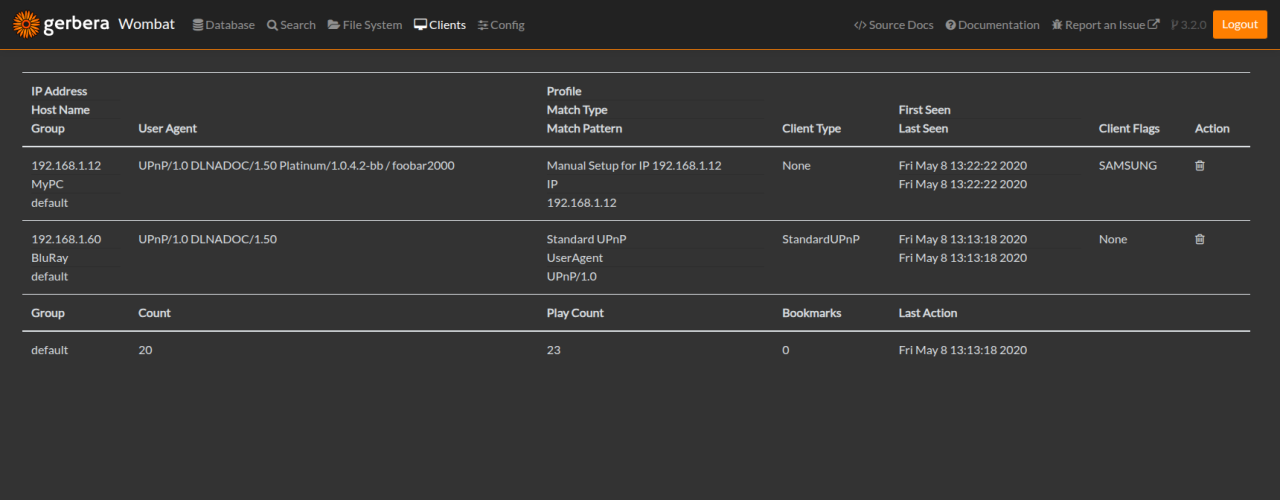Click the Report an Issue link

point(1105,25)
